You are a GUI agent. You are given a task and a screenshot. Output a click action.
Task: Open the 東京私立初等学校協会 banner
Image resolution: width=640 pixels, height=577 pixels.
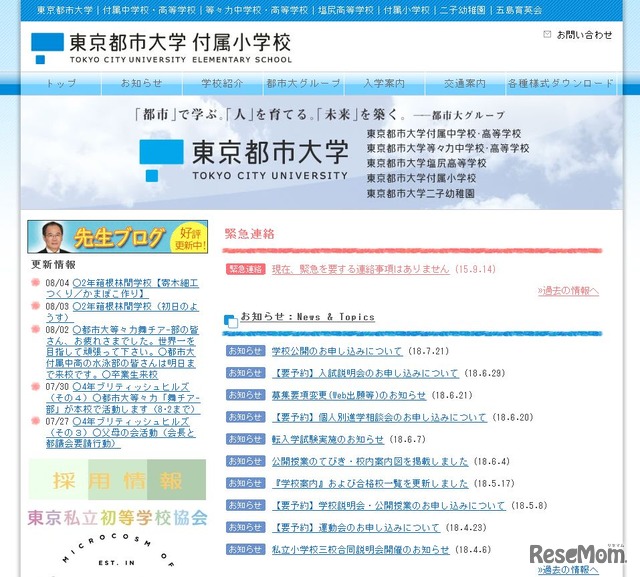click(x=117, y=517)
